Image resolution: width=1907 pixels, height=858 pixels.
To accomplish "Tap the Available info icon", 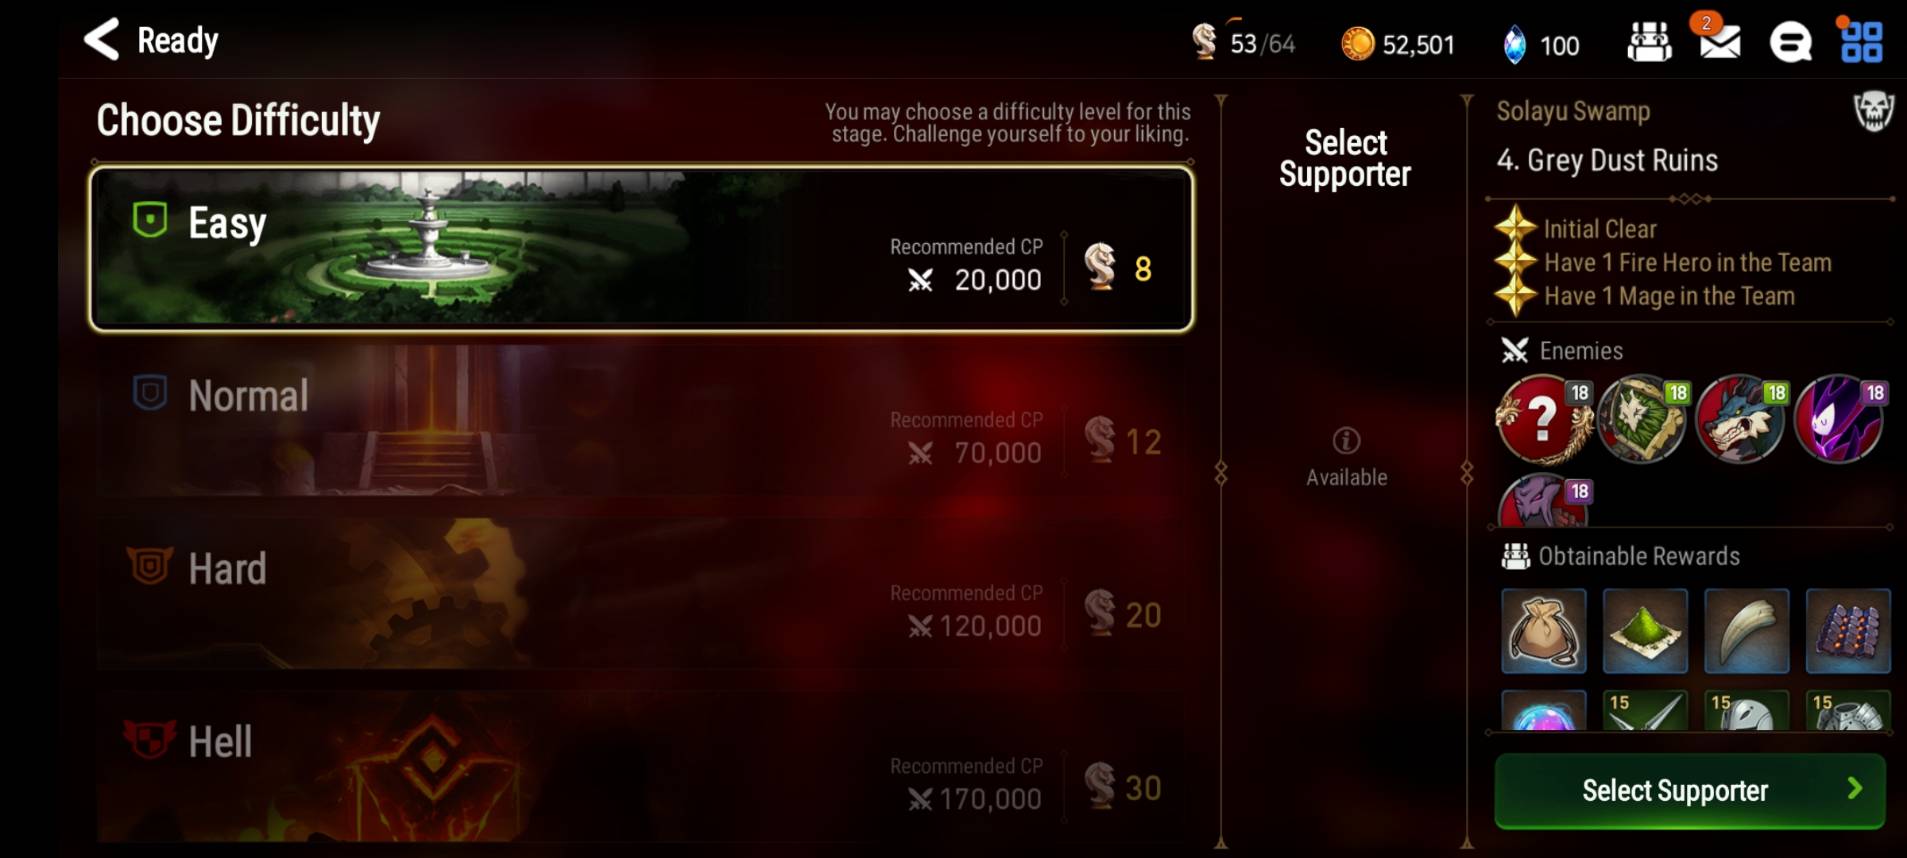I will coord(1346,440).
